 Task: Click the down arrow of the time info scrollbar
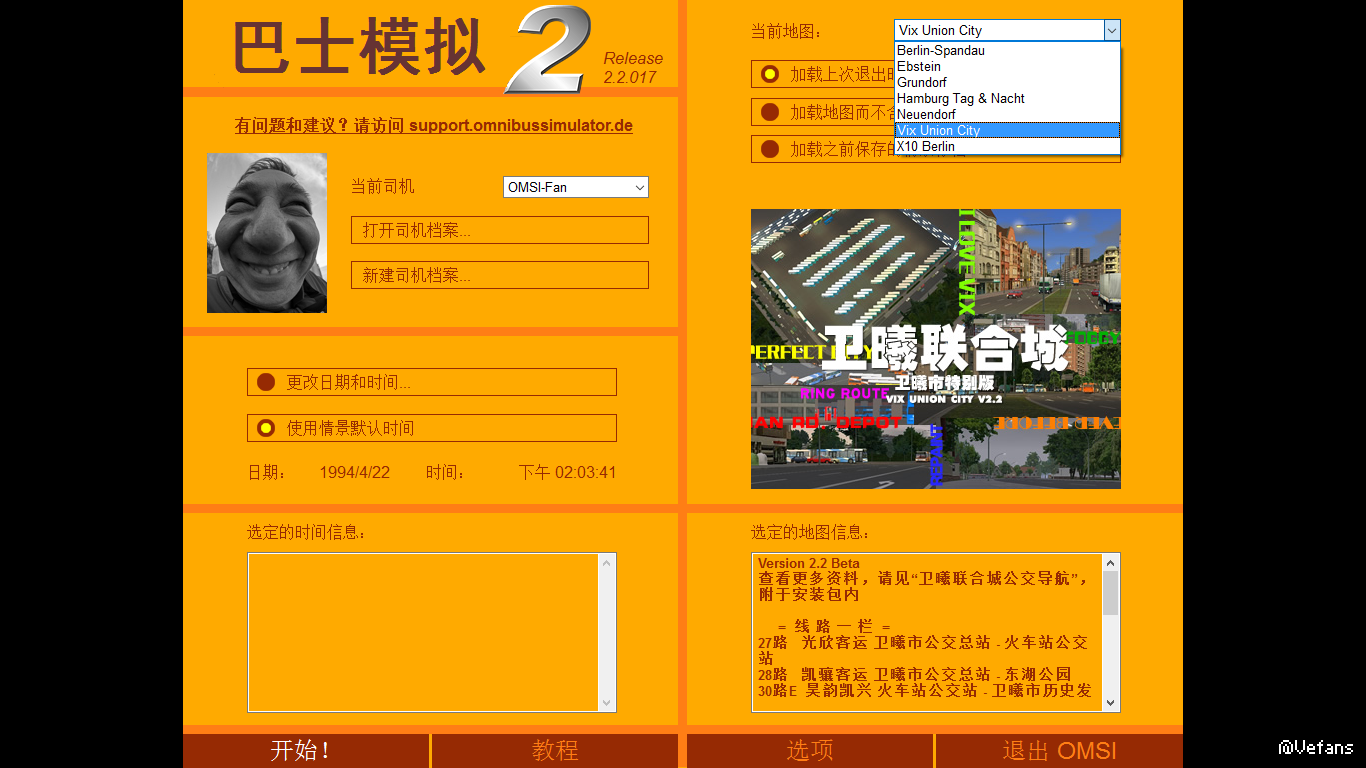tap(607, 703)
